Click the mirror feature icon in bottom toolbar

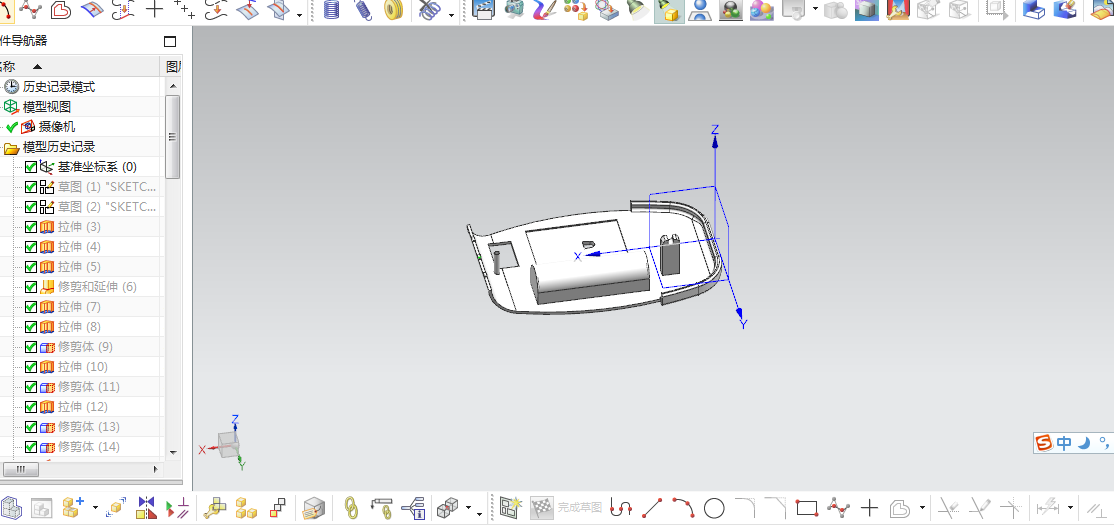[x=146, y=508]
